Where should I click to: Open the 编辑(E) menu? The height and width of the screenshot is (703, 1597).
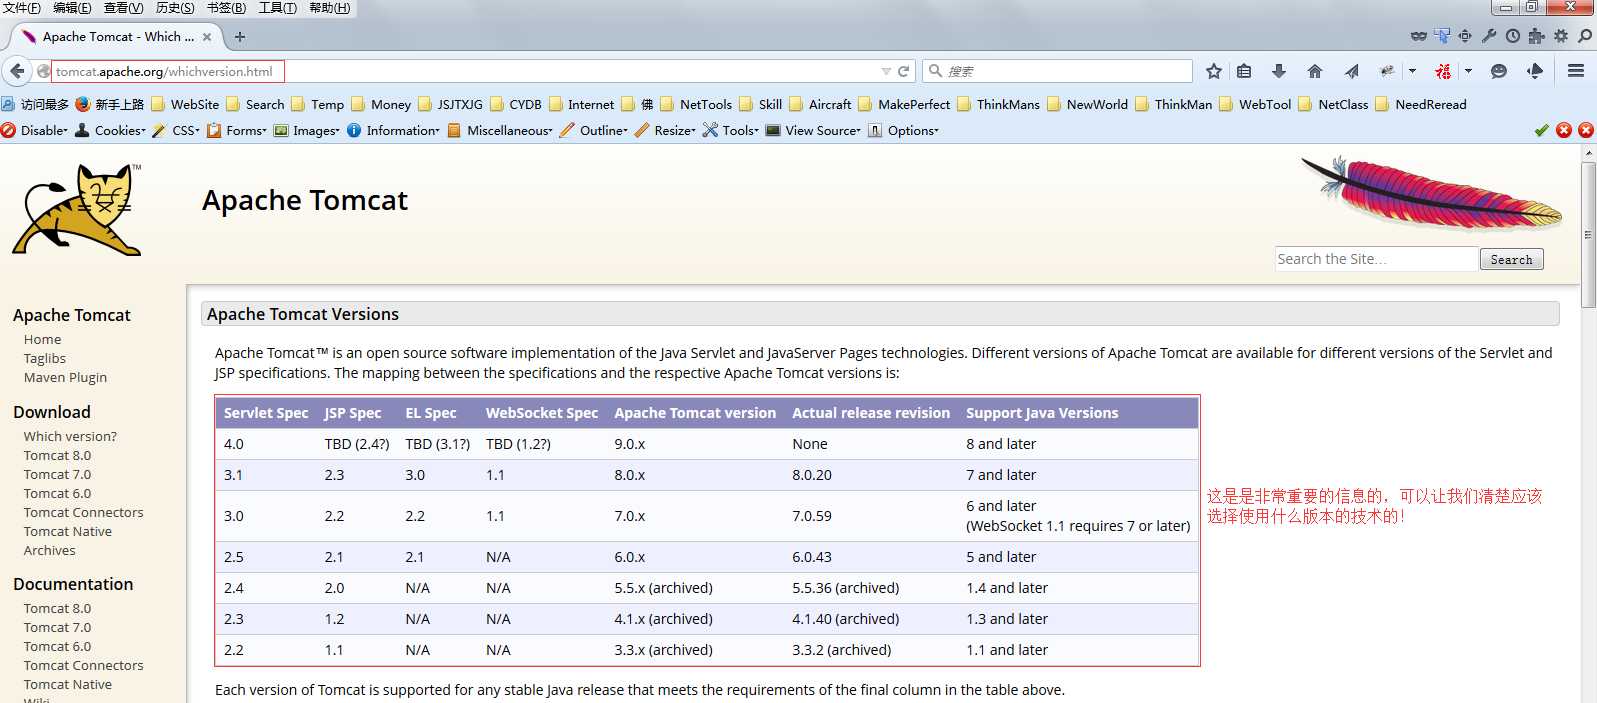72,8
